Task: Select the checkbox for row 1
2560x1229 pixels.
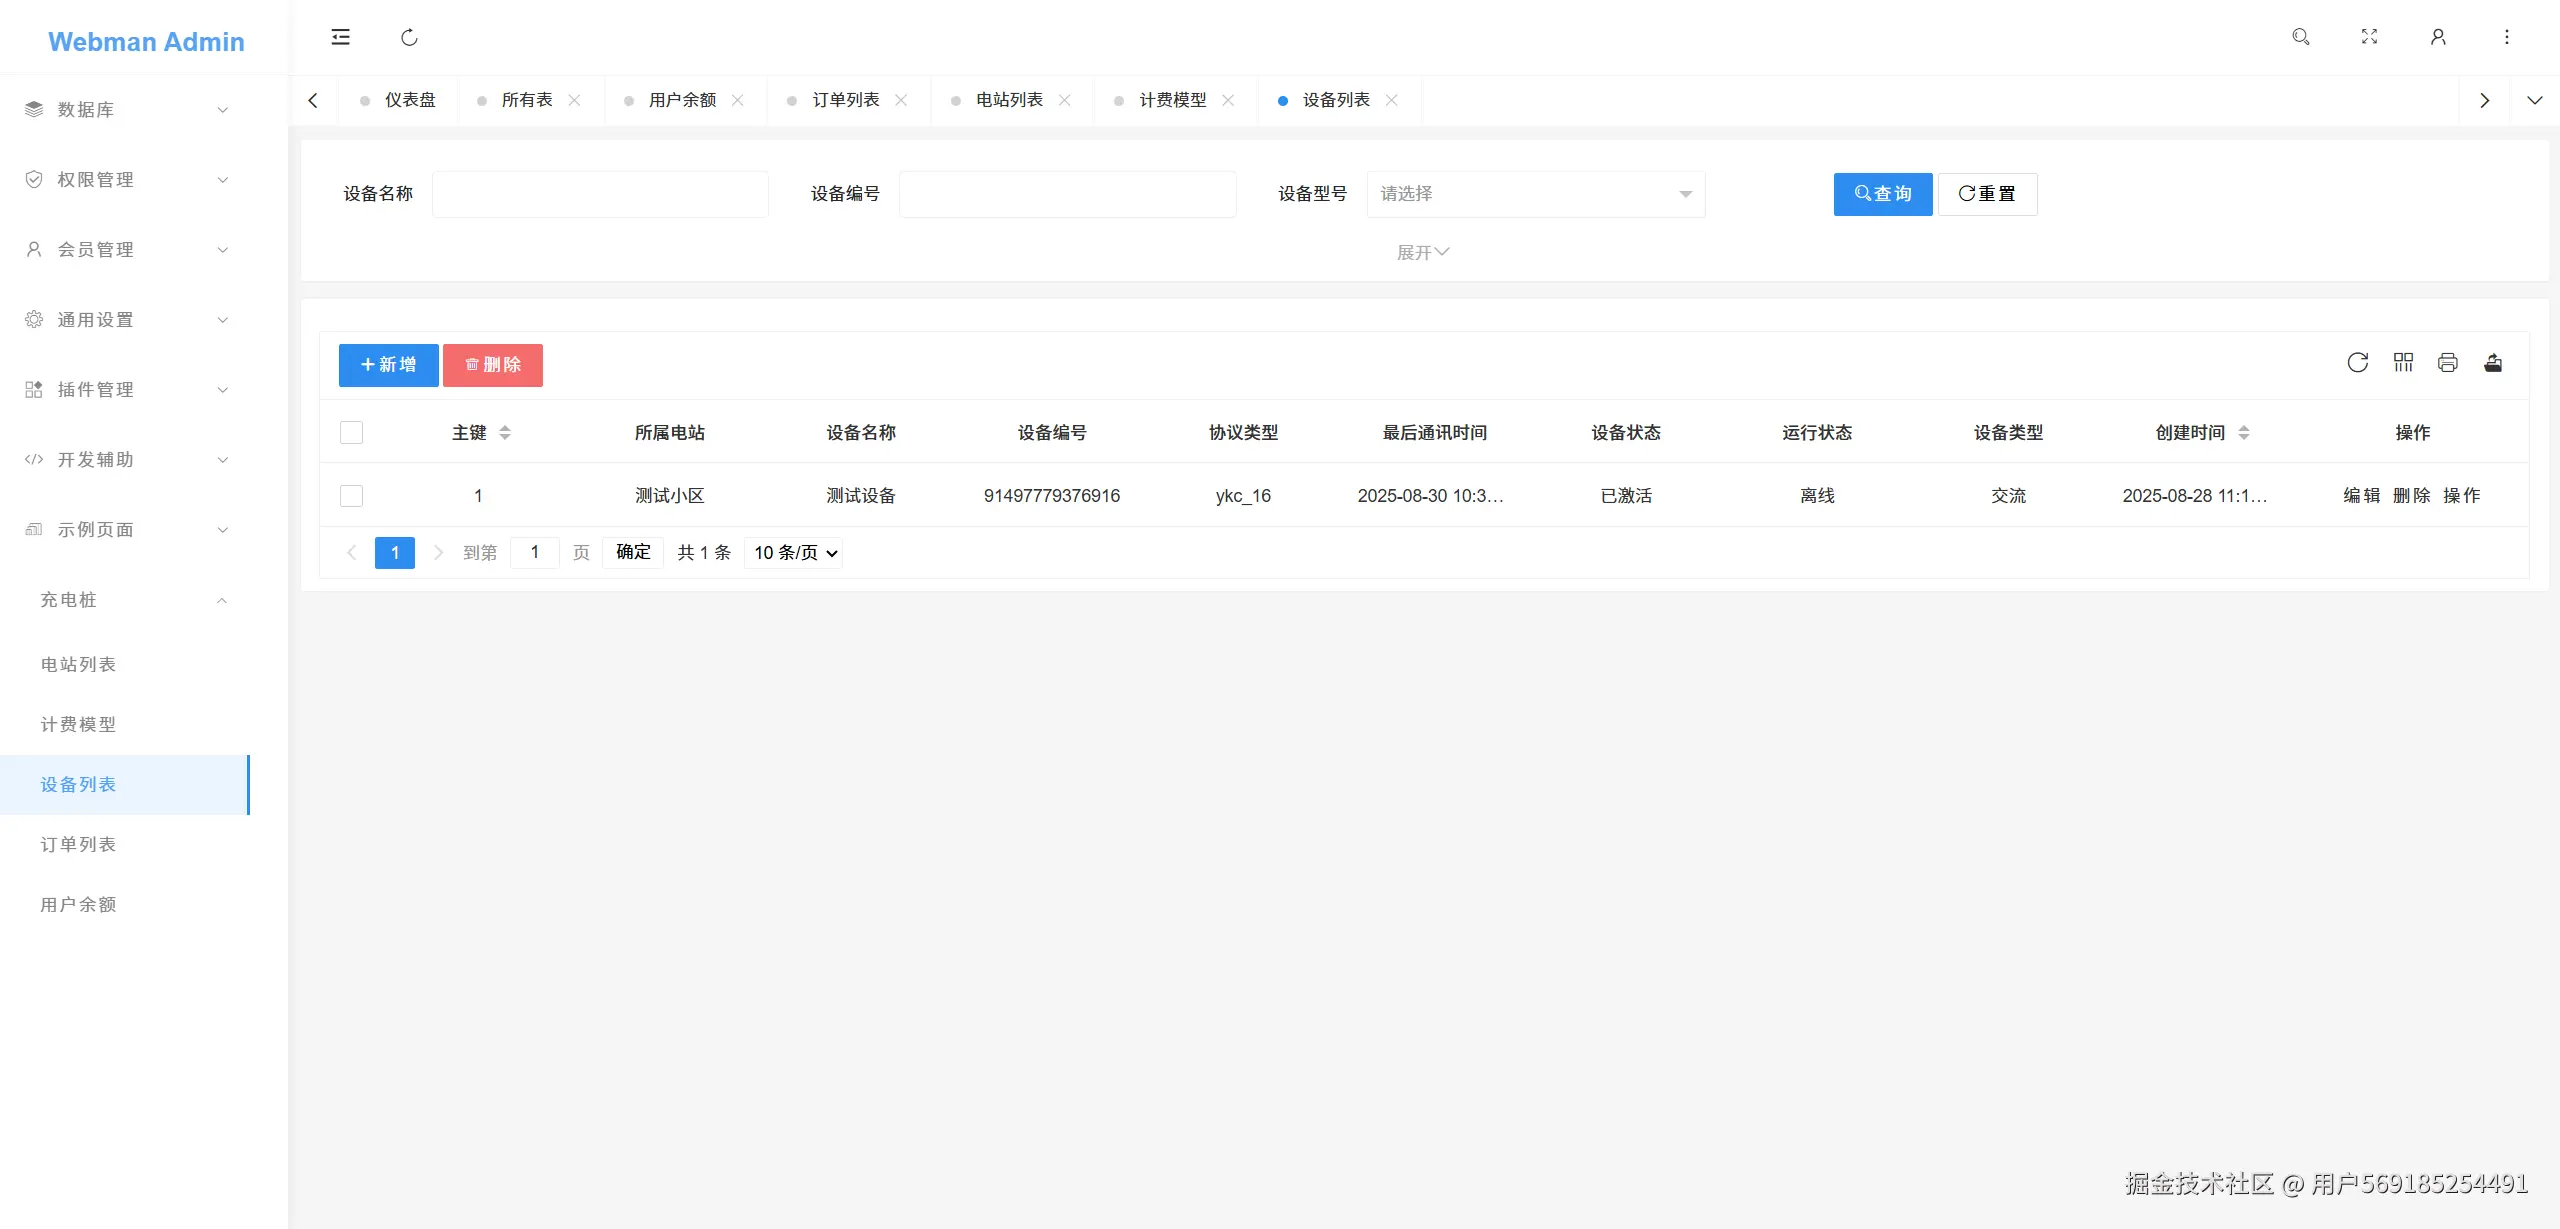Action: click(x=351, y=496)
